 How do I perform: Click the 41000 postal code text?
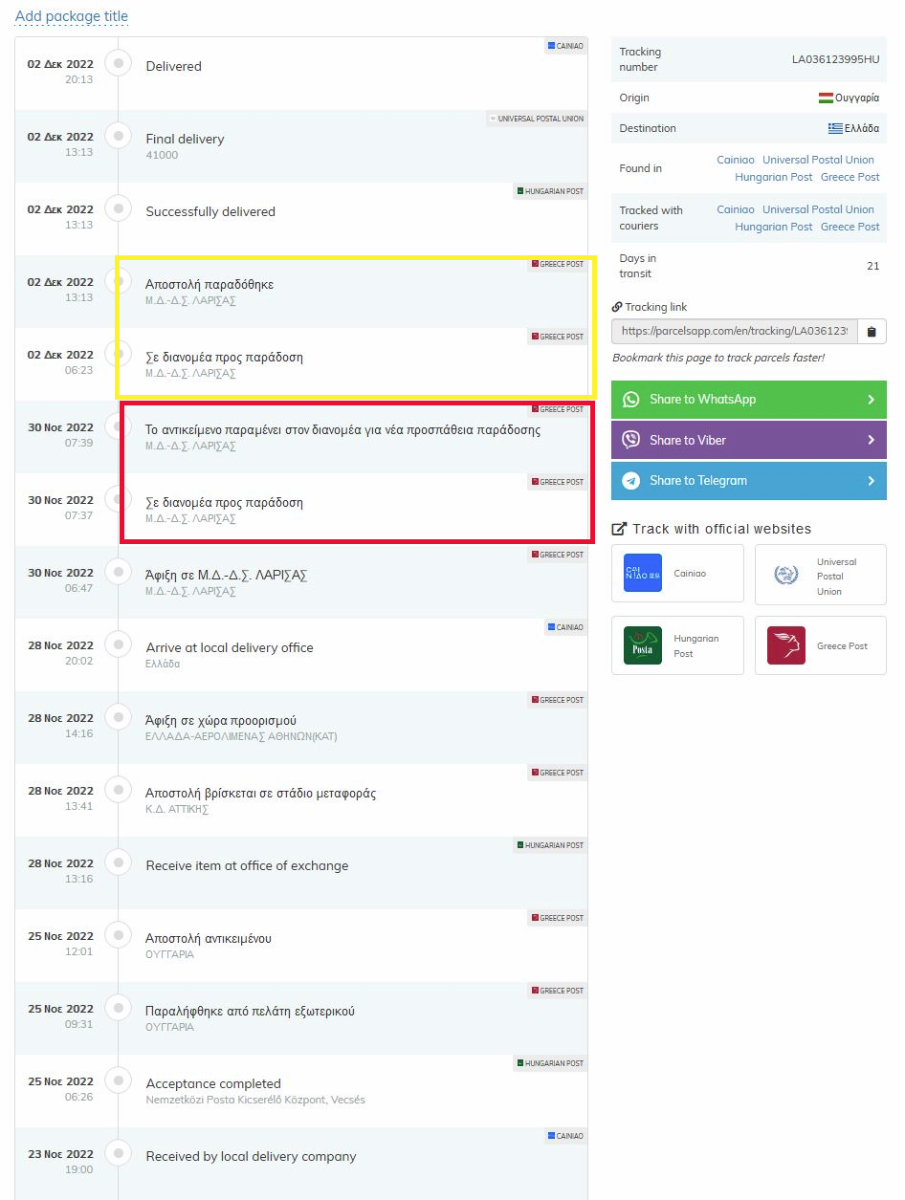(x=162, y=155)
